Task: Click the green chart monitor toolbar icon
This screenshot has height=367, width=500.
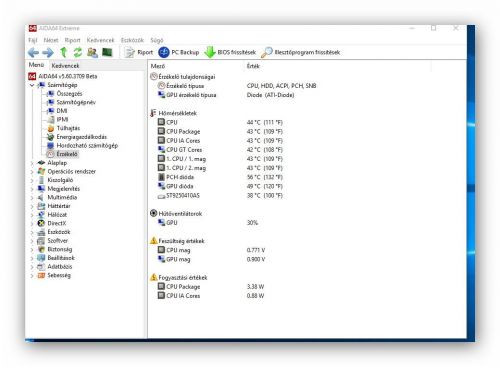Action: 107,52
